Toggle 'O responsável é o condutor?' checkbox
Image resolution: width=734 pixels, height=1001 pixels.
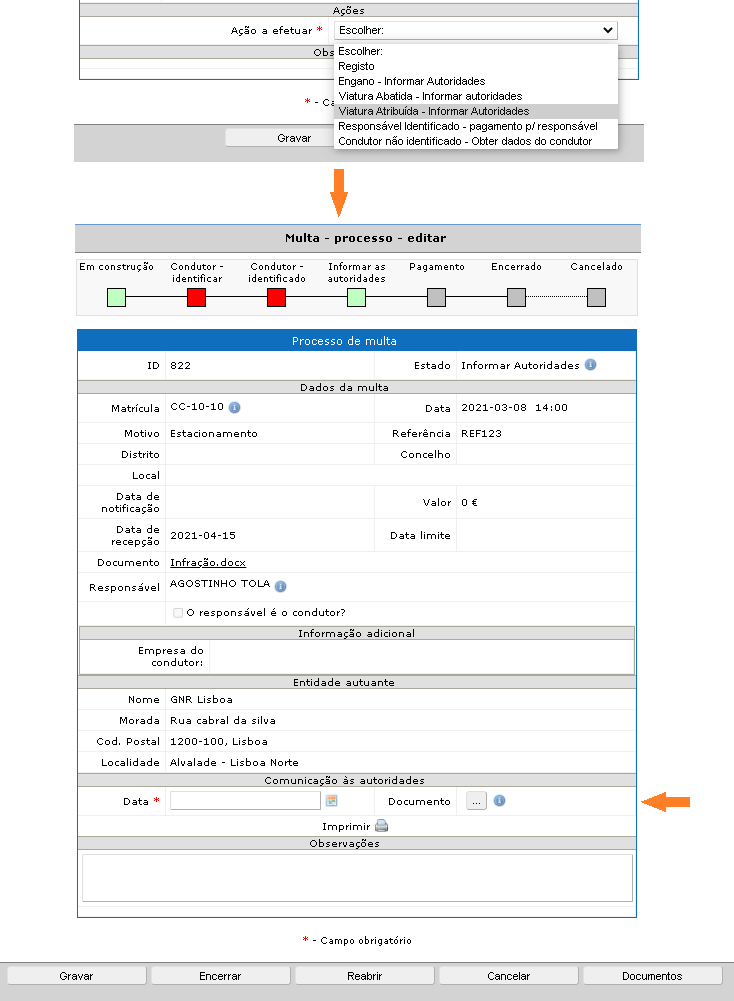[178, 612]
